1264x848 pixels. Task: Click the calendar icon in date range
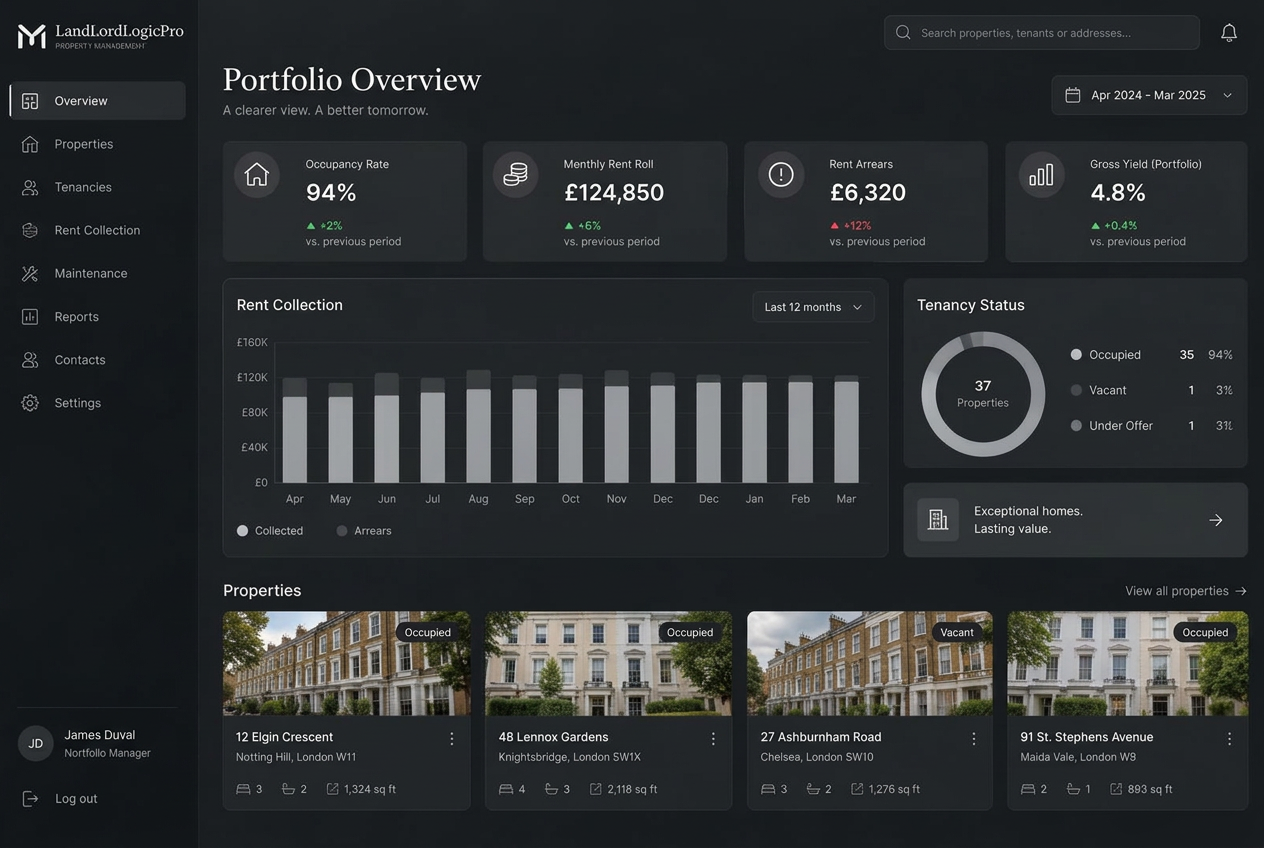pos(1073,95)
